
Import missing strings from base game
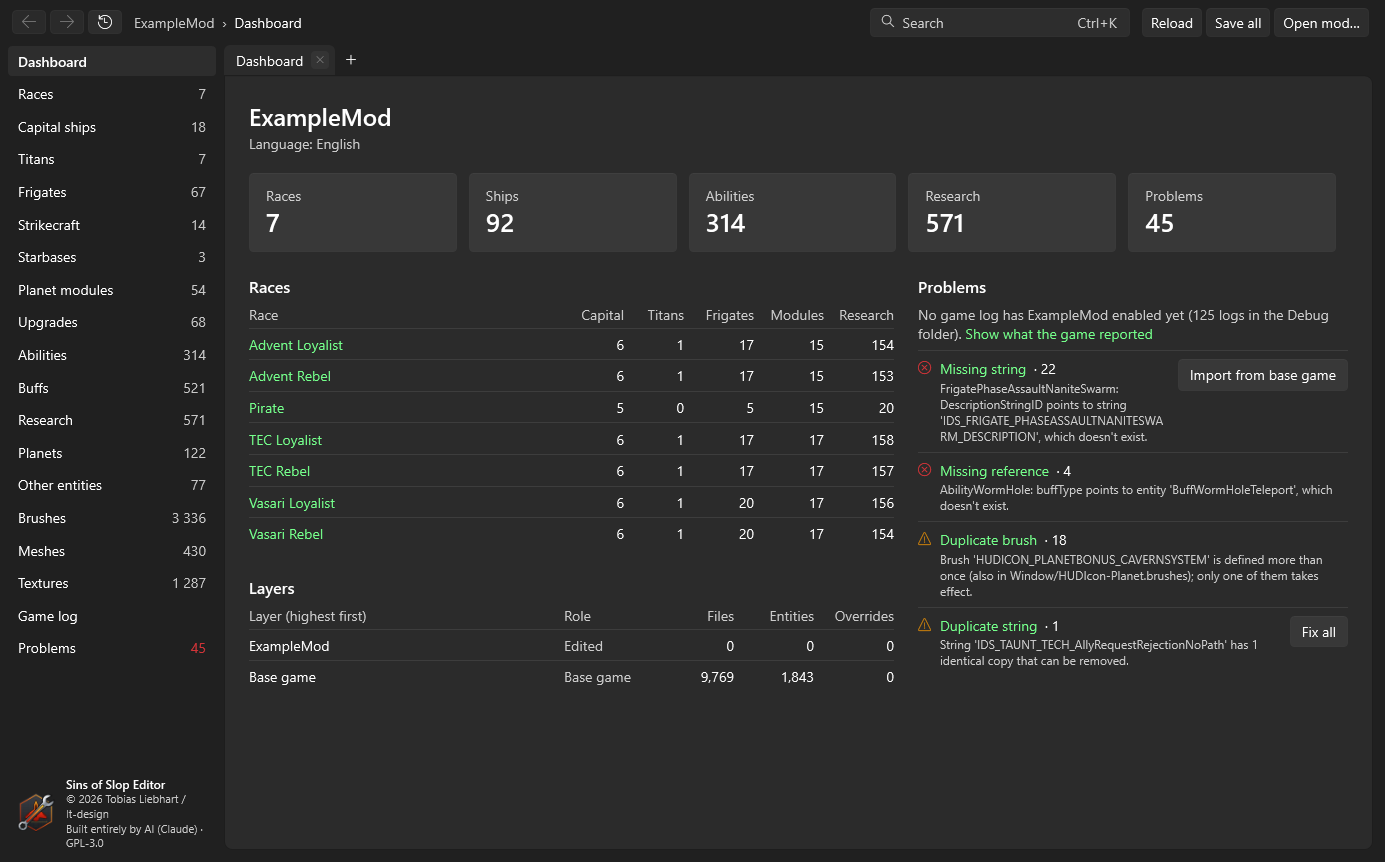click(x=1263, y=375)
